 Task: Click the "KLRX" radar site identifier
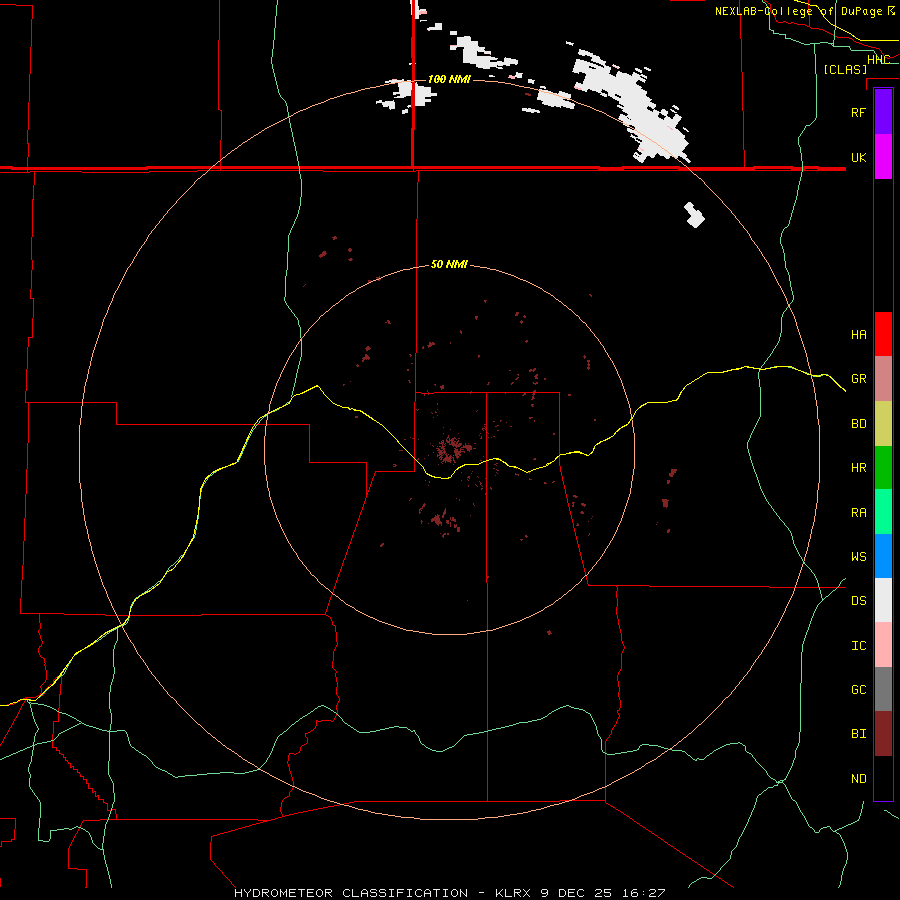tap(513, 893)
